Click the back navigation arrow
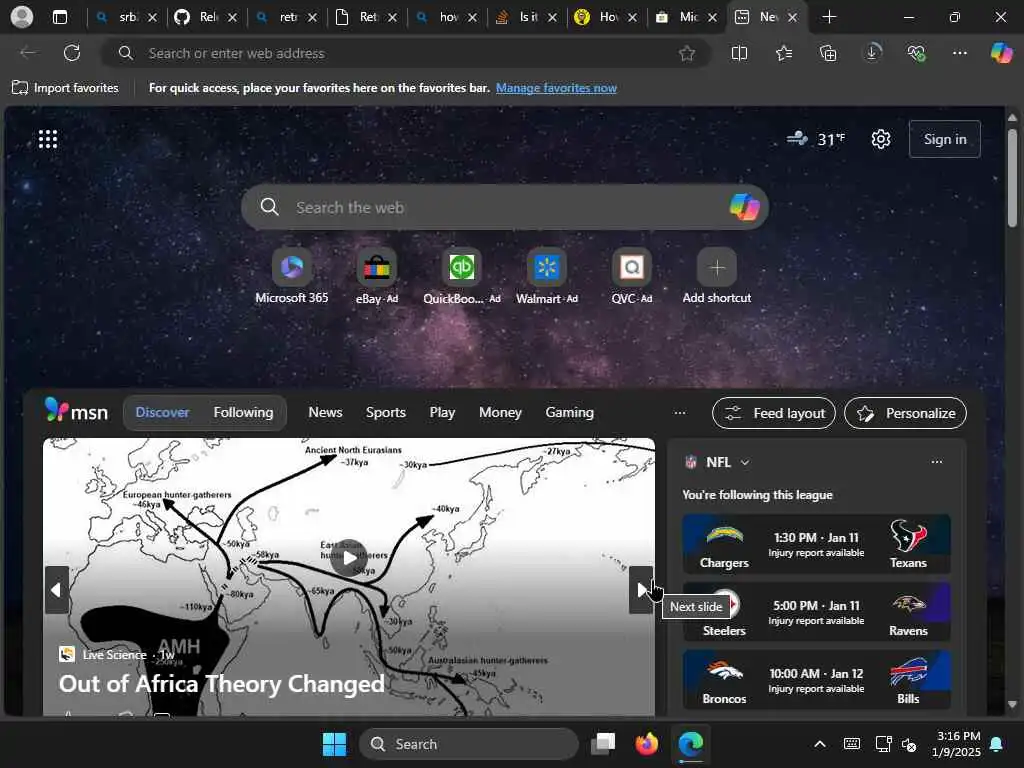Image resolution: width=1024 pixels, height=768 pixels. tap(28, 53)
